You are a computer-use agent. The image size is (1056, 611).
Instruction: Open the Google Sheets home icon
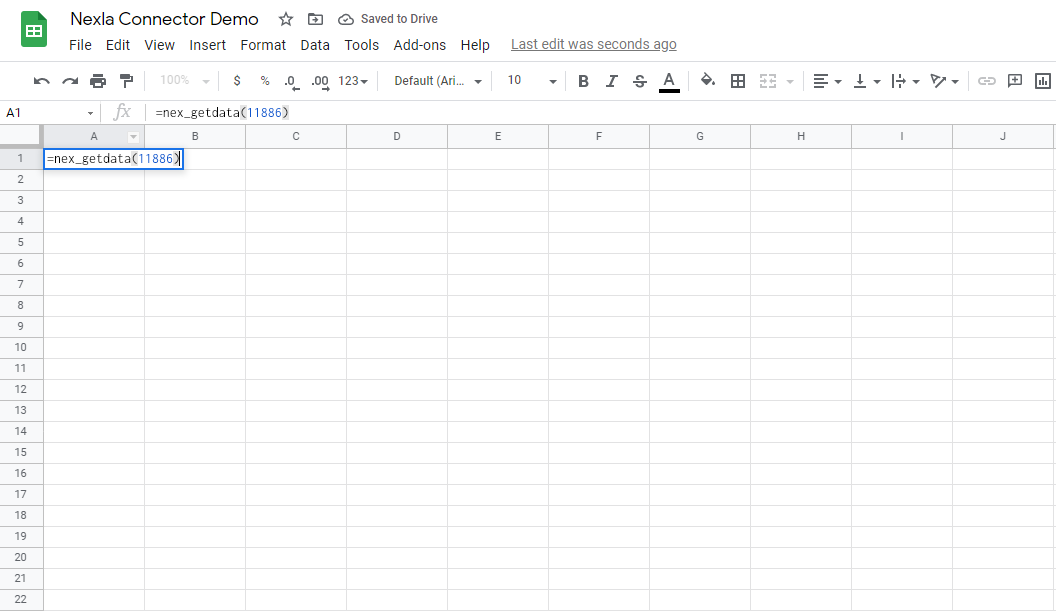[34, 30]
